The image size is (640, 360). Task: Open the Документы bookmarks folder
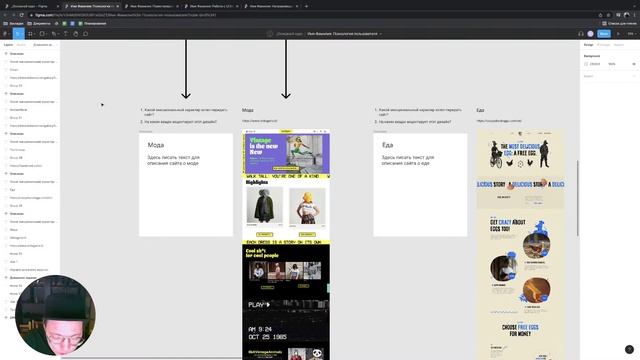click(x=39, y=24)
